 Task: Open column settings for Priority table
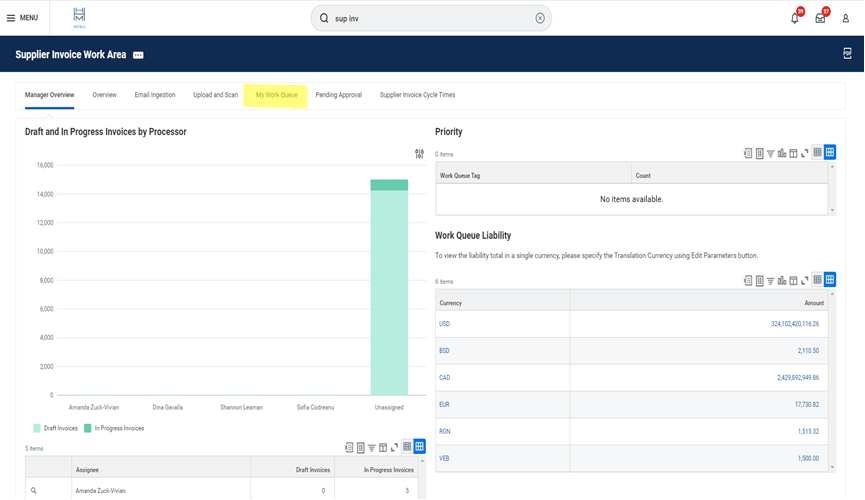pyautogui.click(x=793, y=153)
